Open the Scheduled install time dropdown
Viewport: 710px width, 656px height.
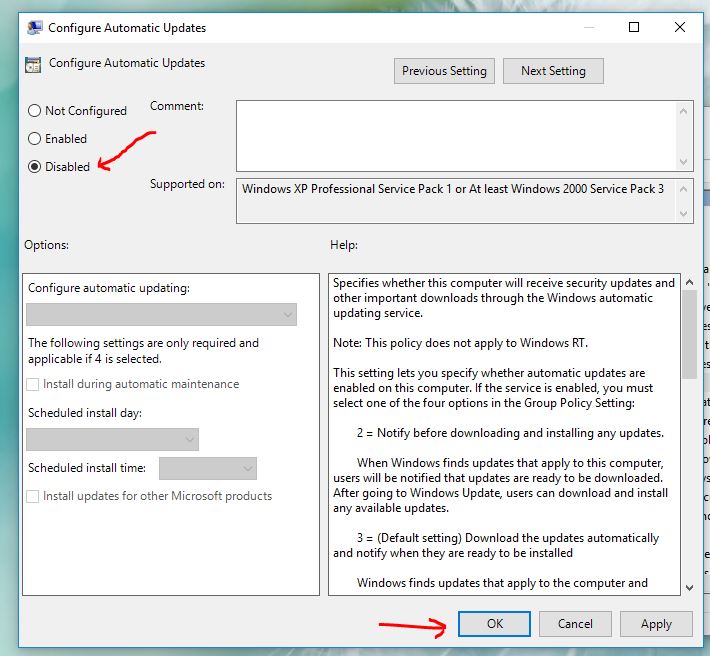[208, 468]
